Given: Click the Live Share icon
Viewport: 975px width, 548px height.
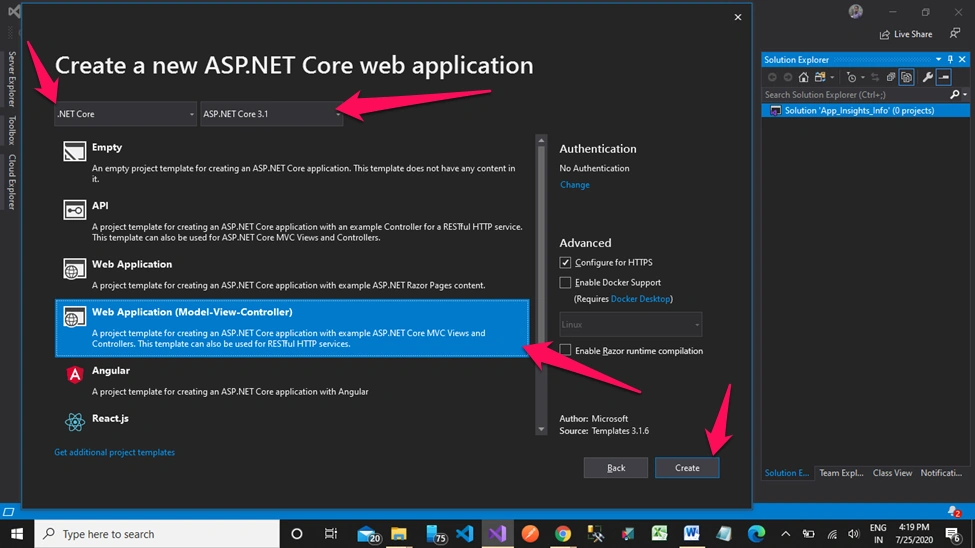Looking at the screenshot, I should pyautogui.click(x=884, y=34).
